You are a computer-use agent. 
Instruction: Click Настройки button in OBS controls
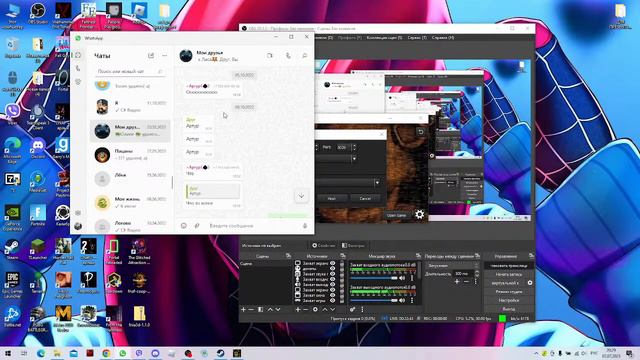pos(509,300)
